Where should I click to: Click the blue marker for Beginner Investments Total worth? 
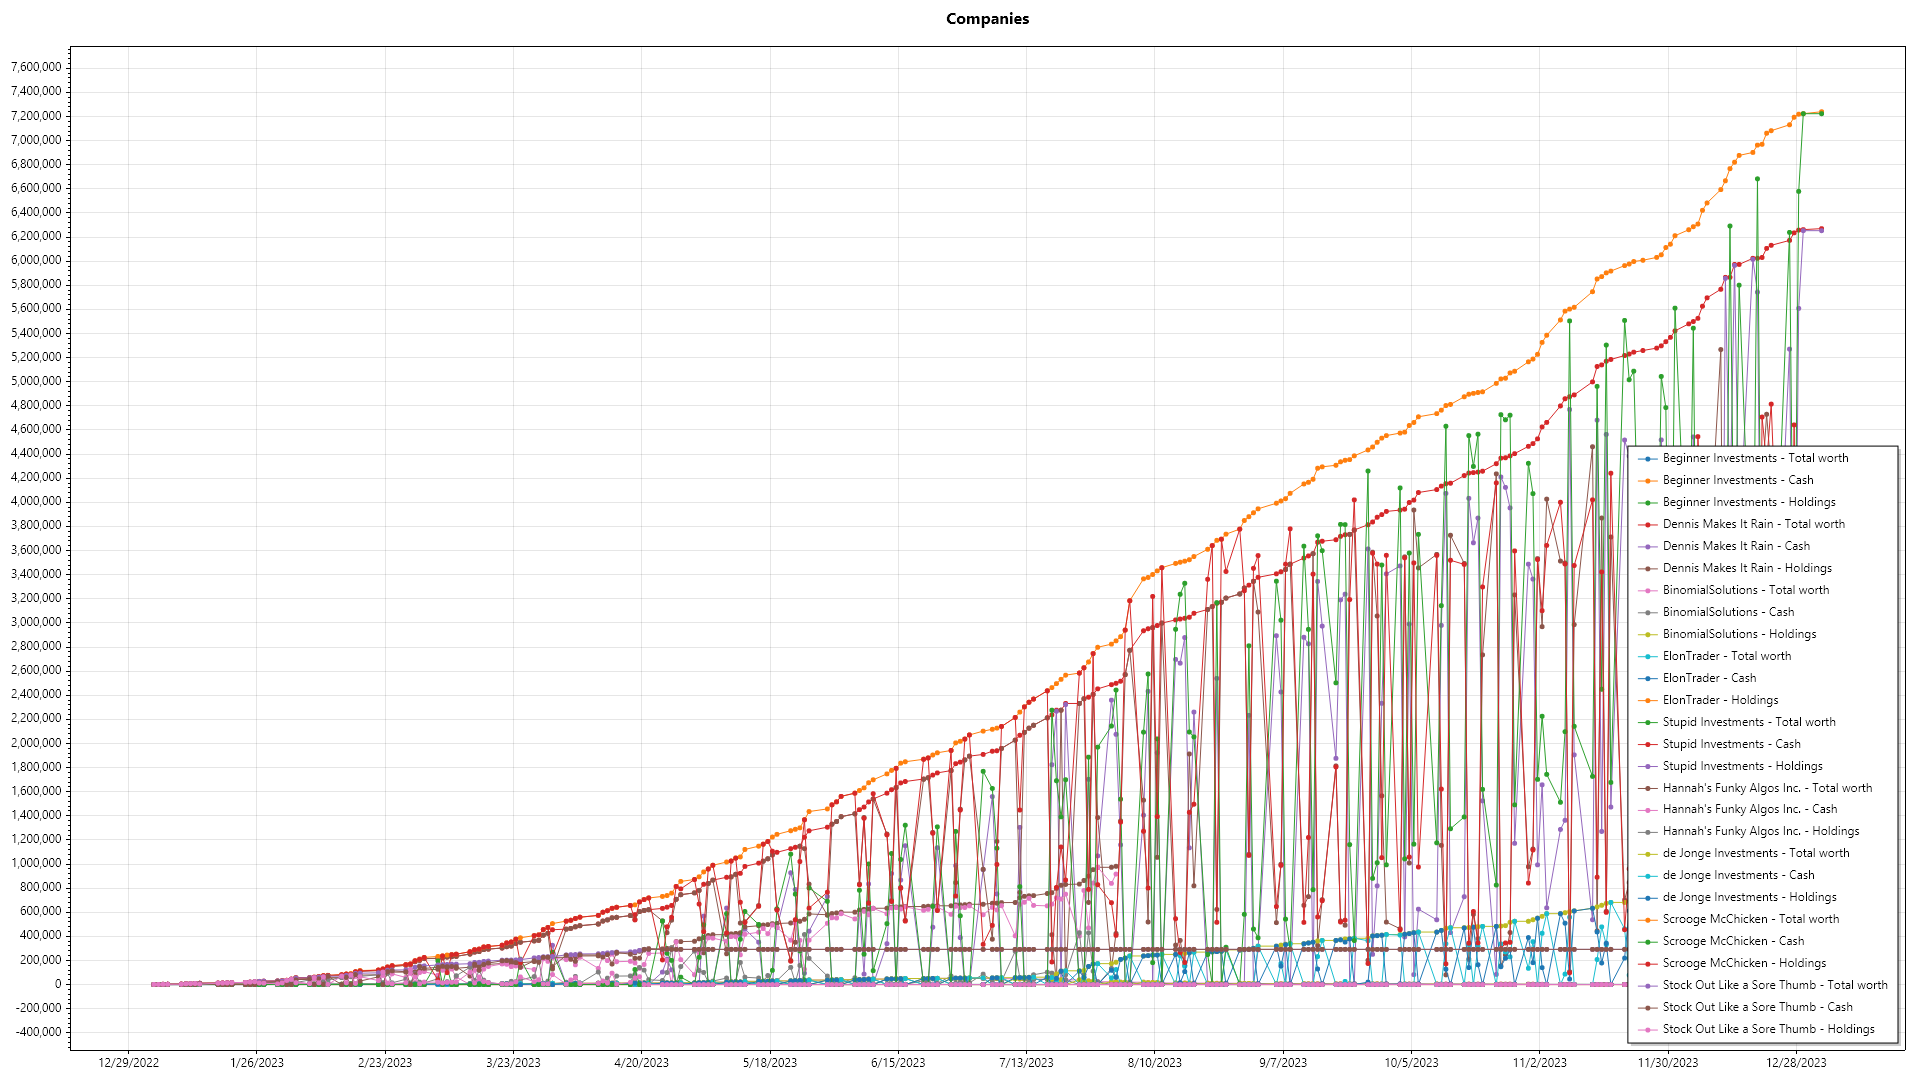(1647, 459)
